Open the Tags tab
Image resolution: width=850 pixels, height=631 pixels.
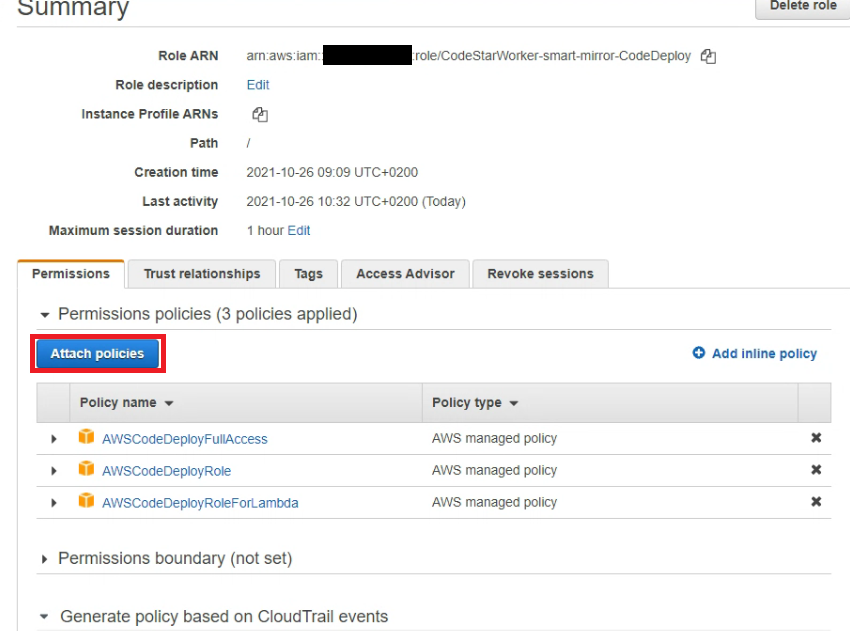[x=308, y=274]
